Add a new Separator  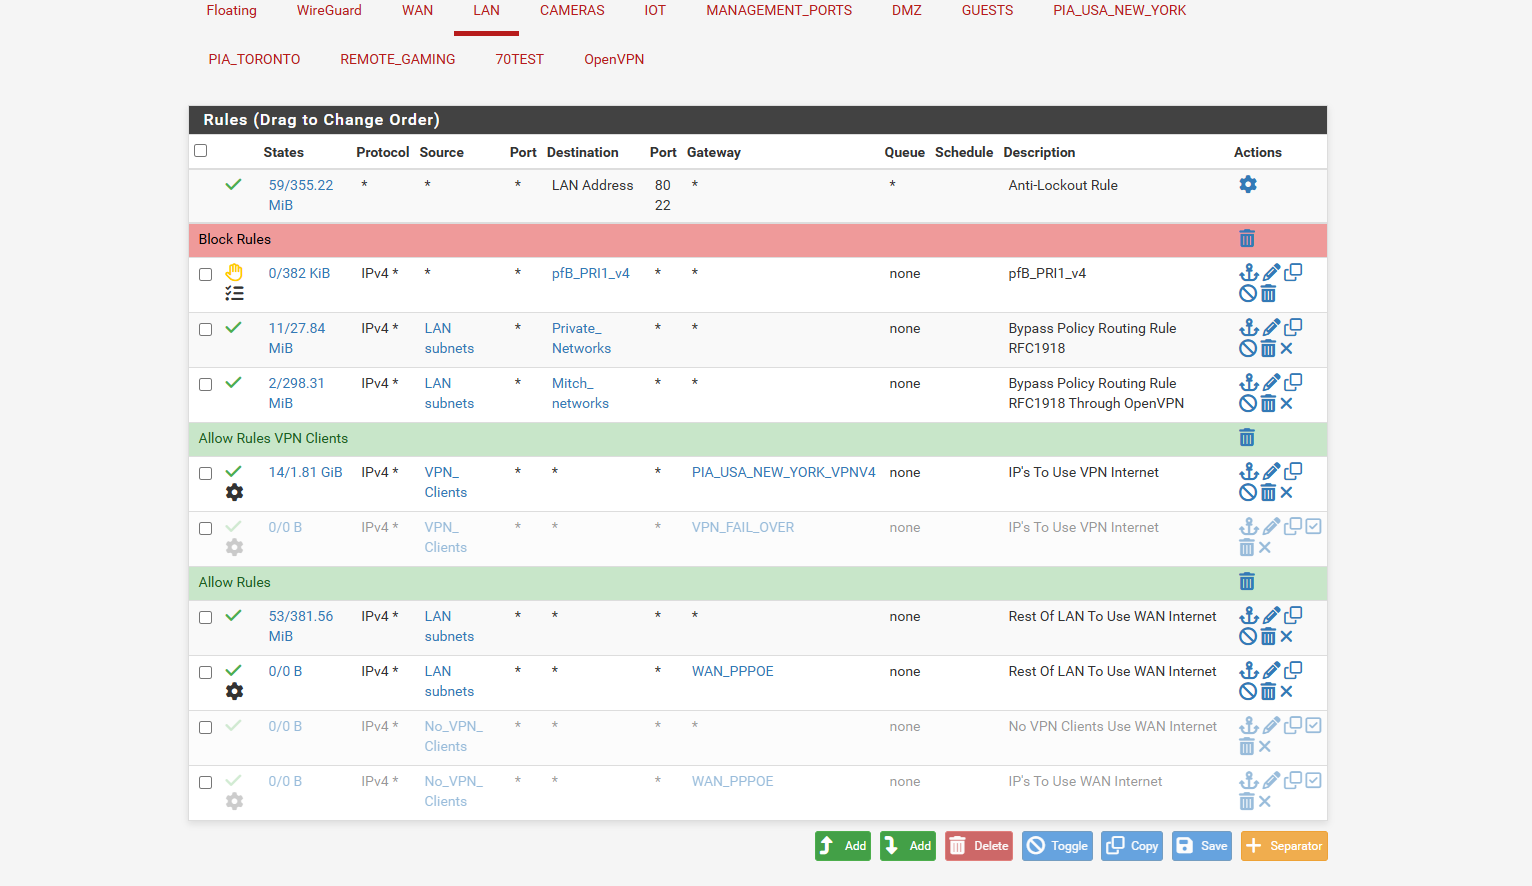[x=1284, y=846]
